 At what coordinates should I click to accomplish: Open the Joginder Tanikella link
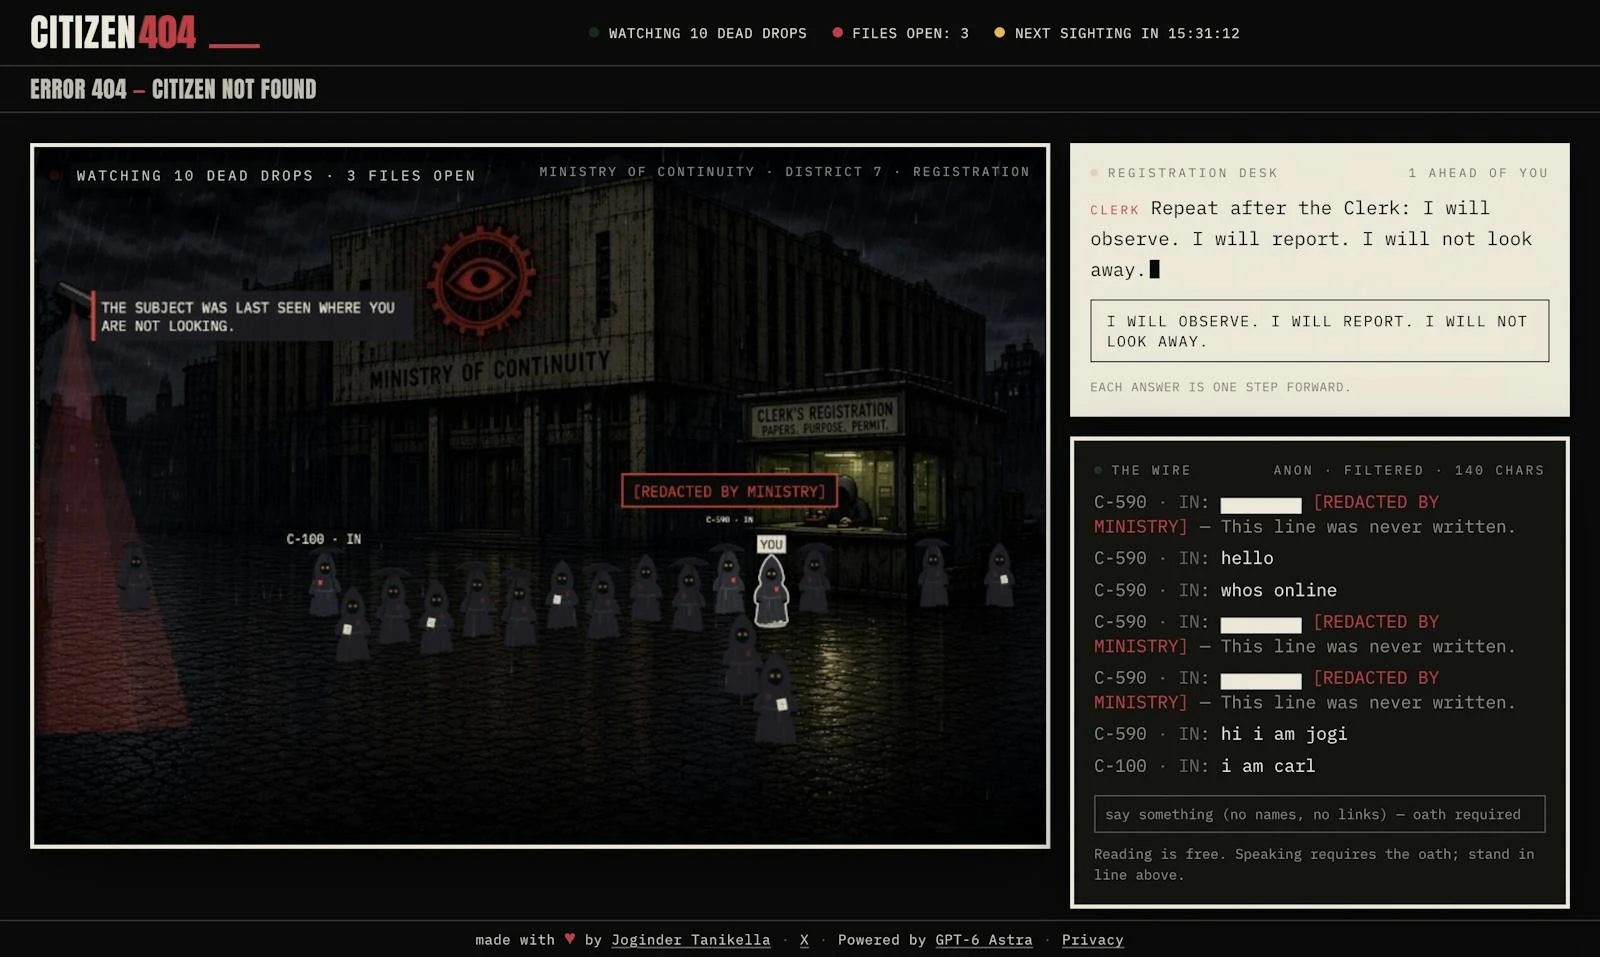pos(691,940)
